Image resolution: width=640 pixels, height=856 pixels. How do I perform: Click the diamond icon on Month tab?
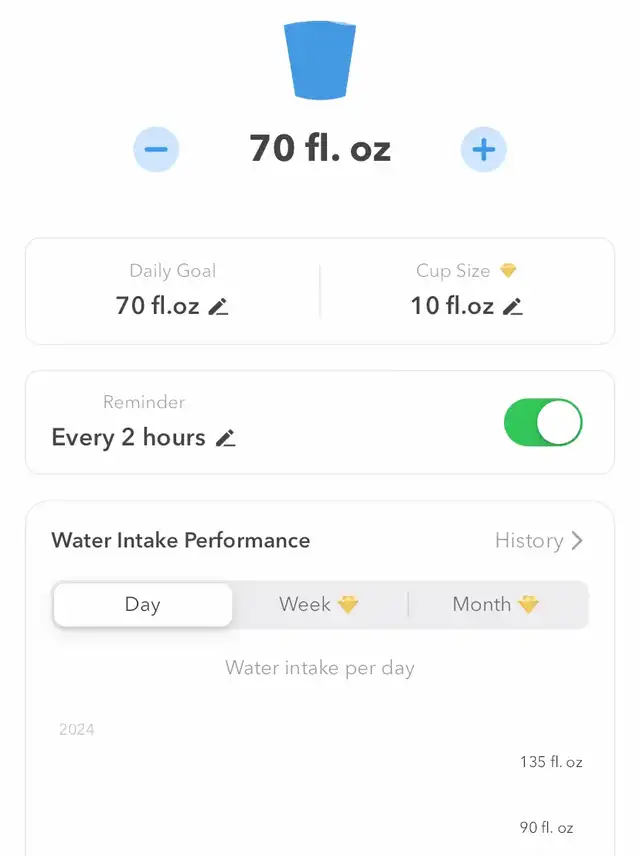pos(528,604)
